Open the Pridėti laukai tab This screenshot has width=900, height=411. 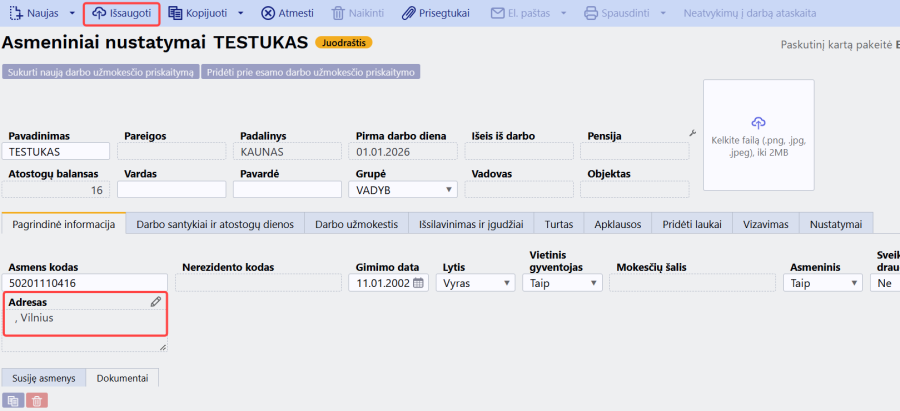pos(692,224)
